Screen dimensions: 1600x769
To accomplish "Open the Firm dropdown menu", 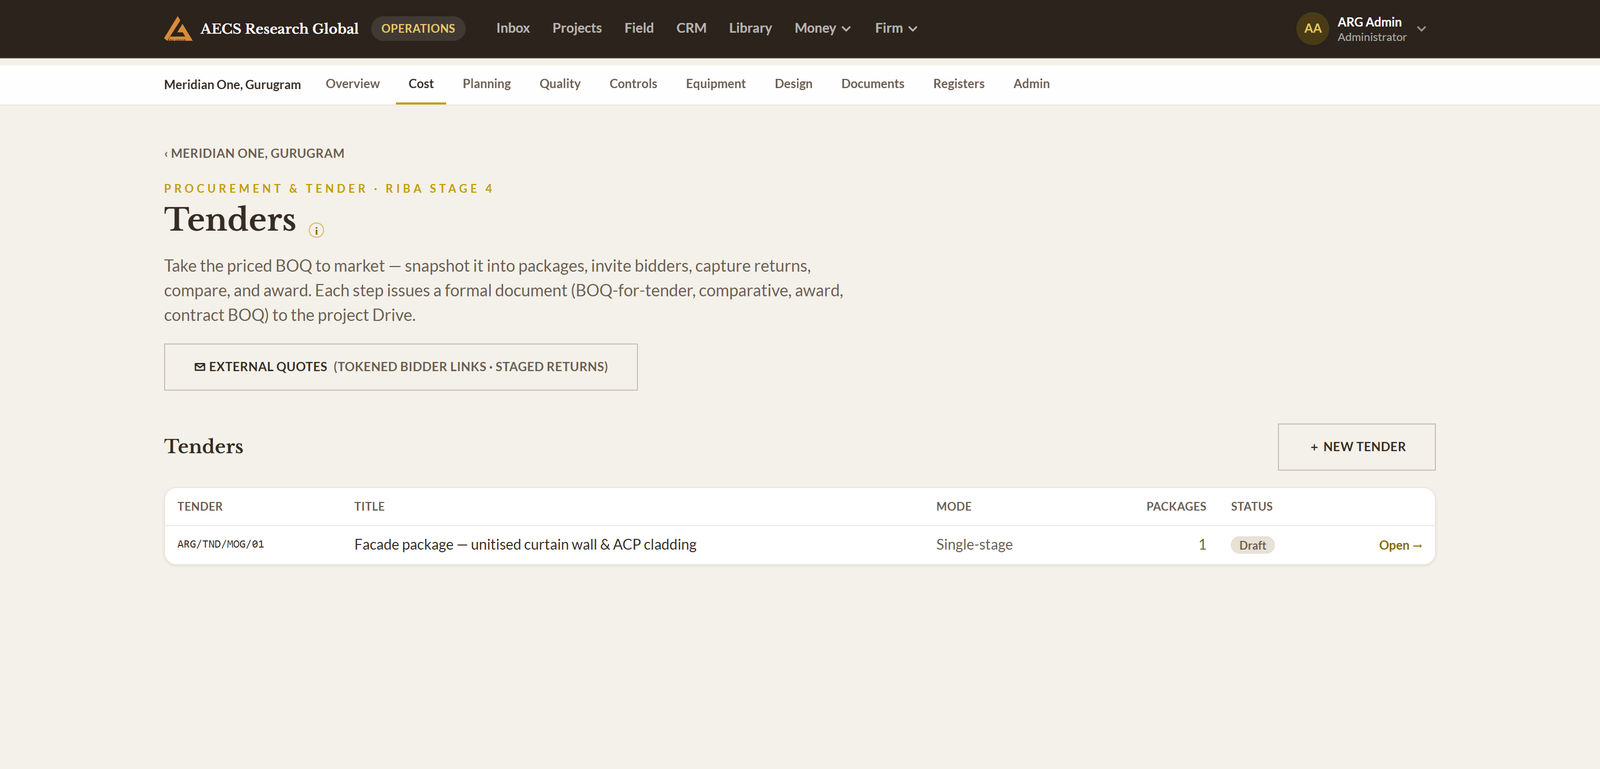I will 896,28.
